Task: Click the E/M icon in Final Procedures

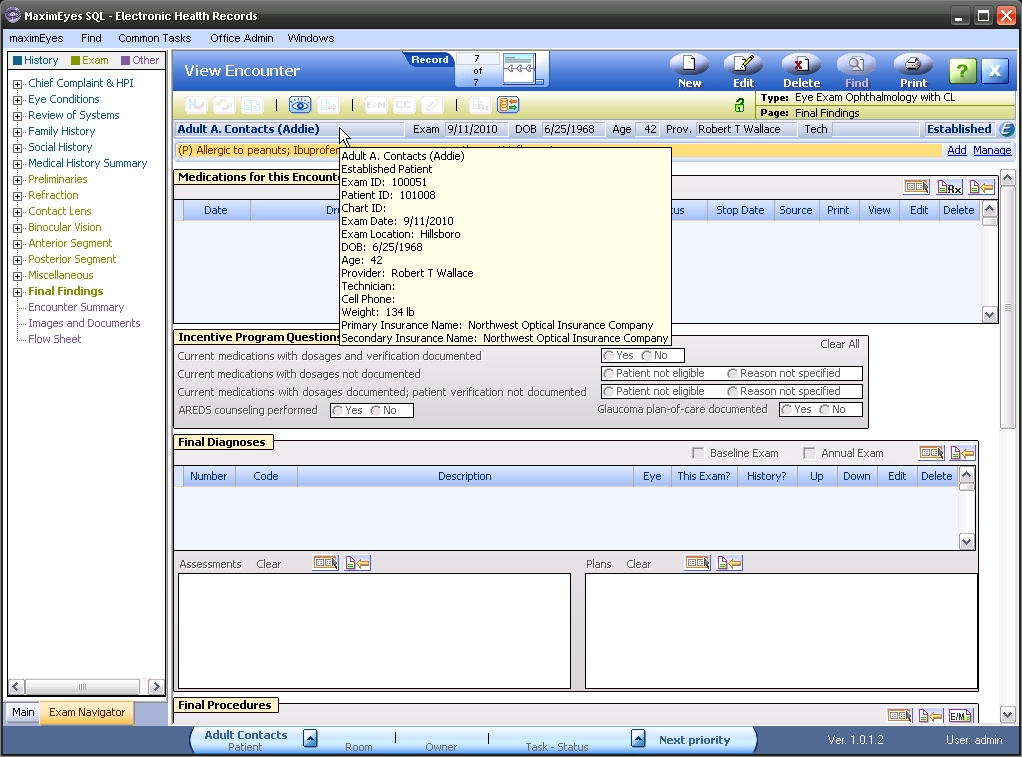Action: pos(960,715)
